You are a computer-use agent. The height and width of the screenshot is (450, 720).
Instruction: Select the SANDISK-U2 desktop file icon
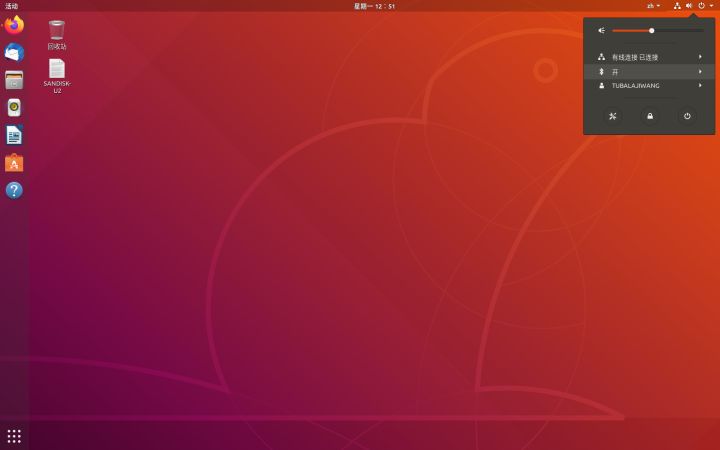57,76
